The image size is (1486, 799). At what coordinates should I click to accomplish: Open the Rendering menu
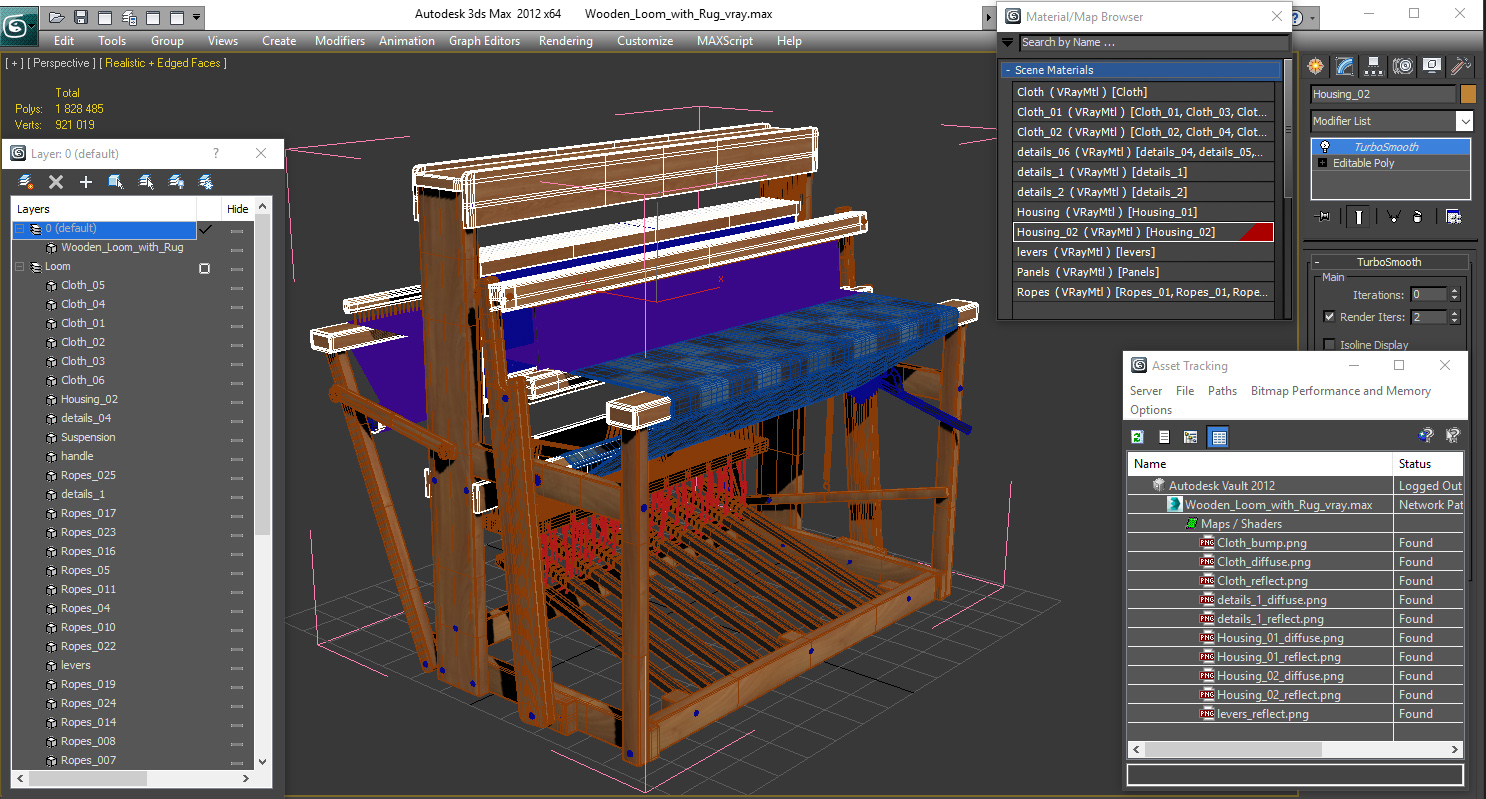click(x=565, y=41)
